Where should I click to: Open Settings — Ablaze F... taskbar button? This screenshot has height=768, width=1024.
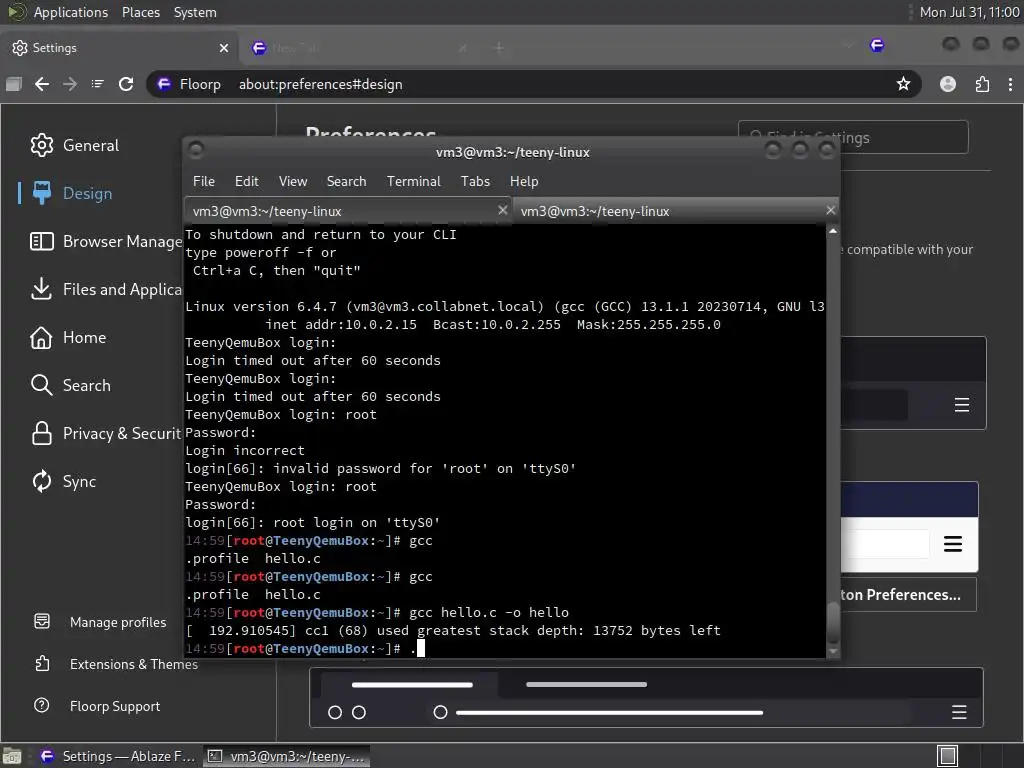pos(118,756)
